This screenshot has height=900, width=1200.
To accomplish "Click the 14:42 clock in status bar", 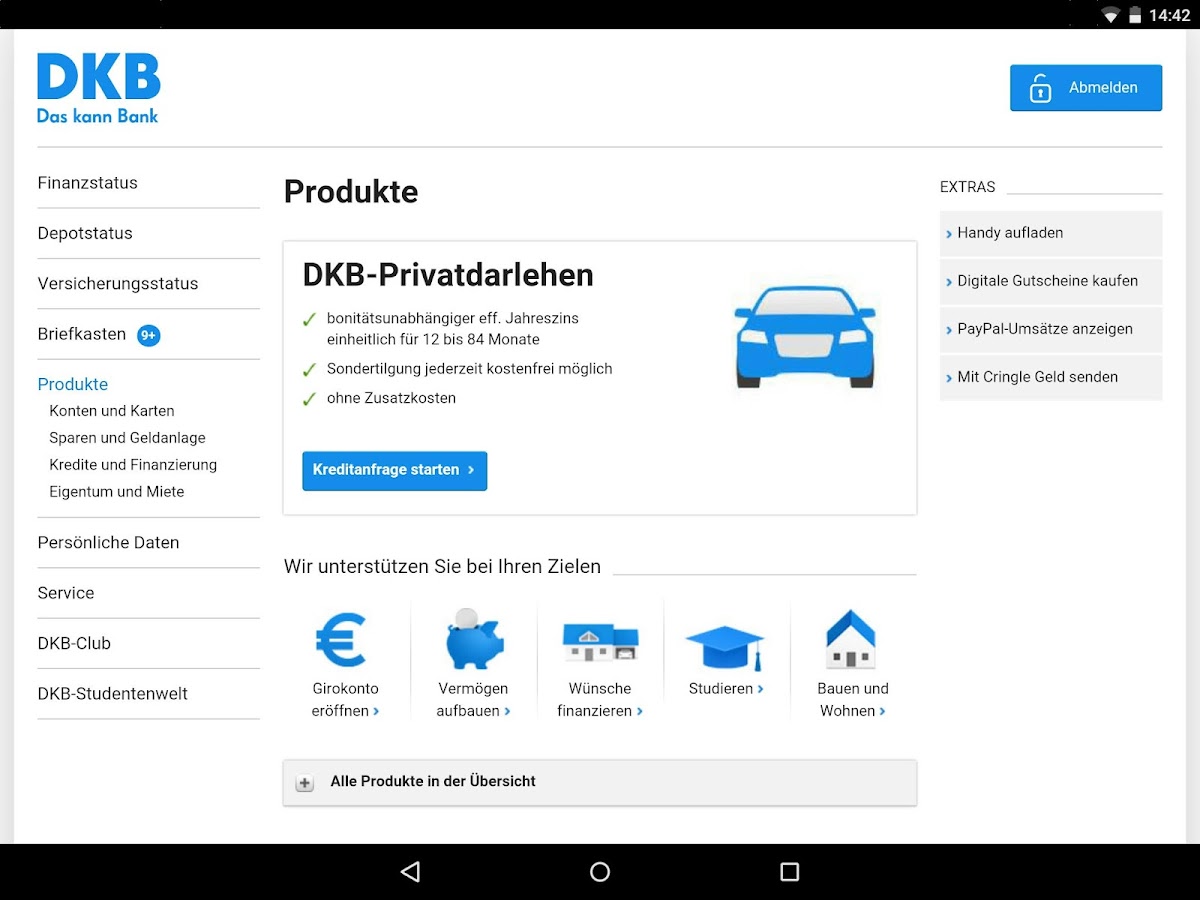I will point(1170,15).
